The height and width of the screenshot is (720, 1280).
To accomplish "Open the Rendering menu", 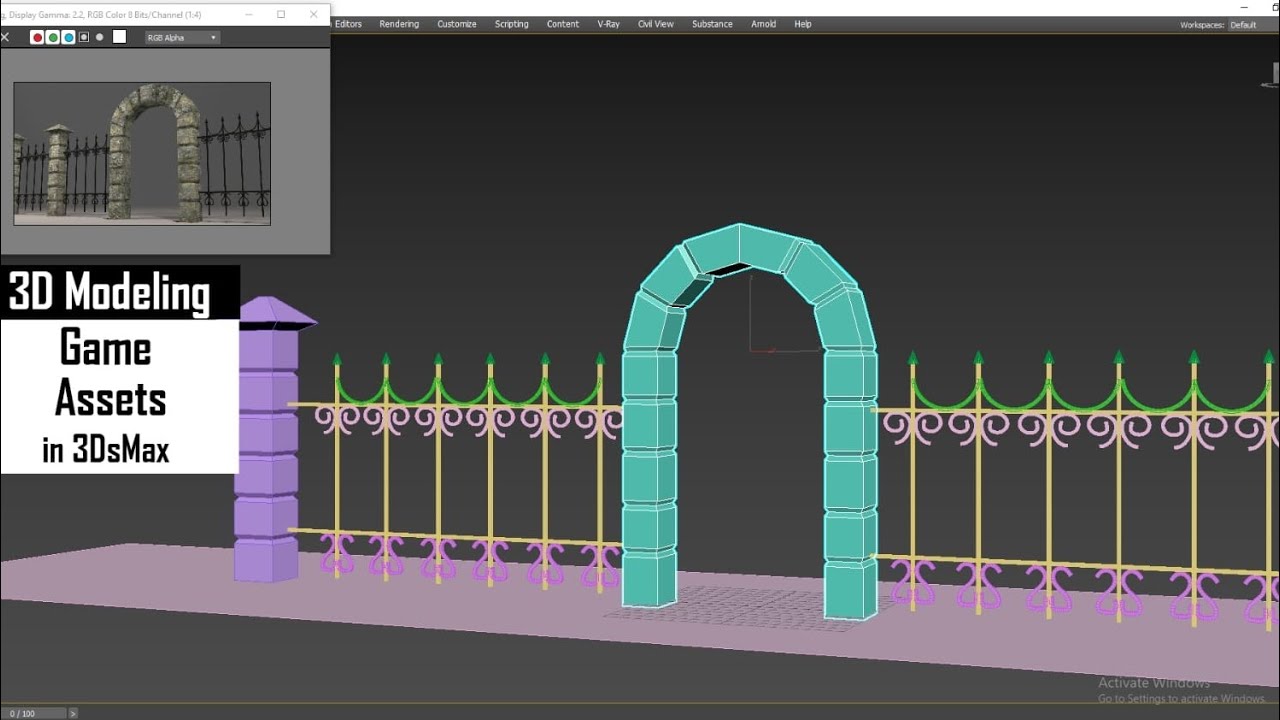I will [399, 24].
